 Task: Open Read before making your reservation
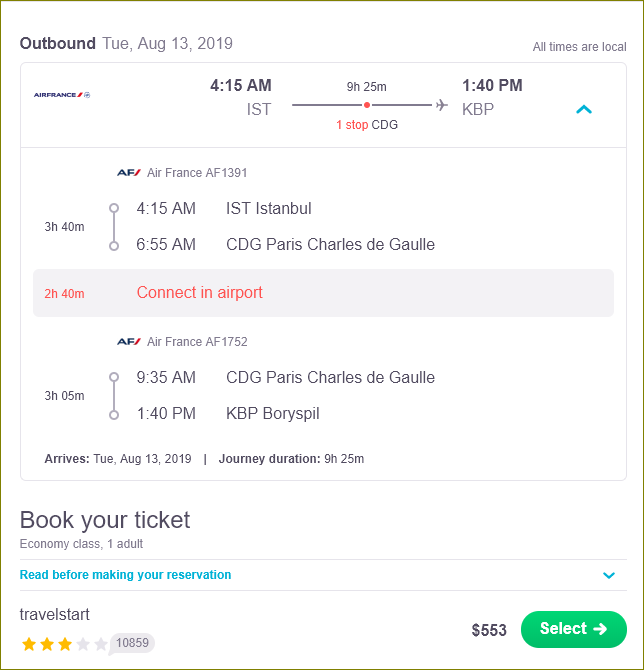click(x=125, y=575)
